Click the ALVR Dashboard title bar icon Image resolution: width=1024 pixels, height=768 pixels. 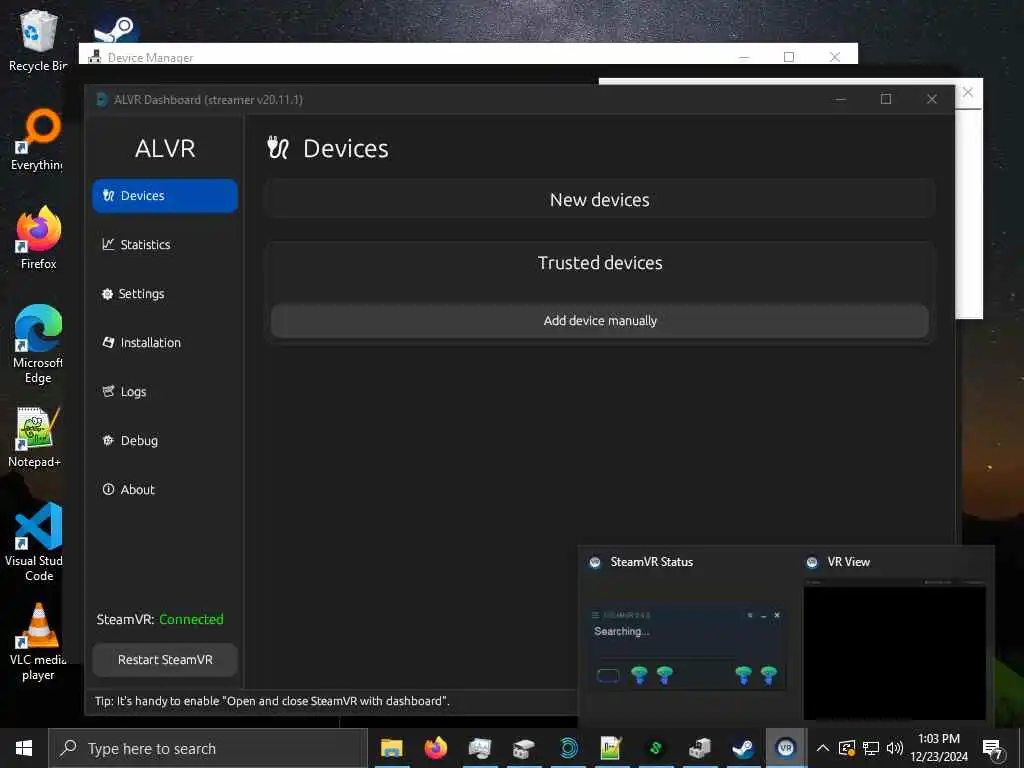coord(101,99)
